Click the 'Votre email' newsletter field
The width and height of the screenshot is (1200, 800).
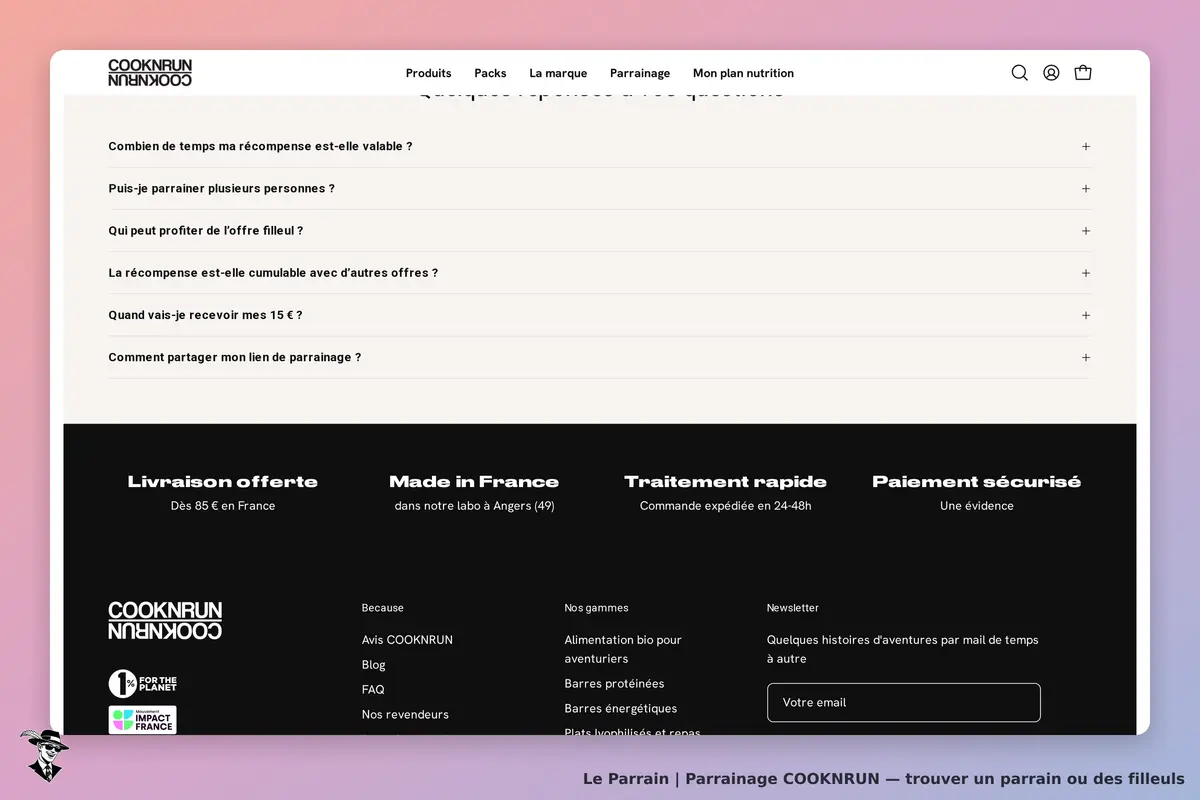(903, 703)
